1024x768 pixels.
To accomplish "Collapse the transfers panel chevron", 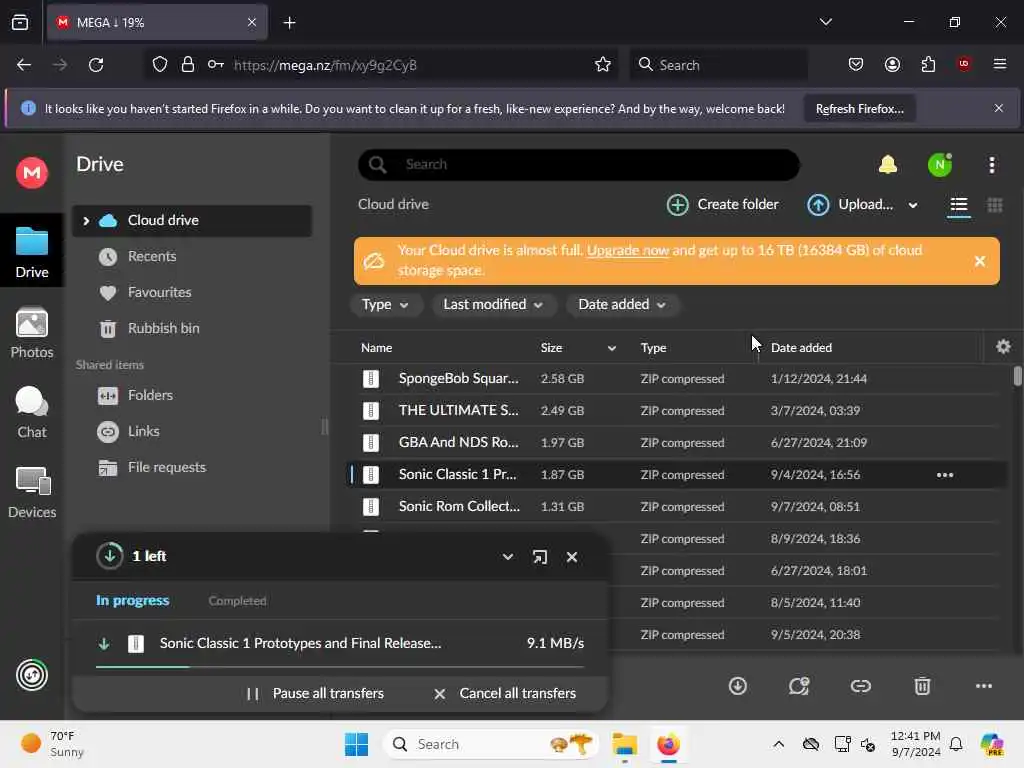I will coord(507,556).
